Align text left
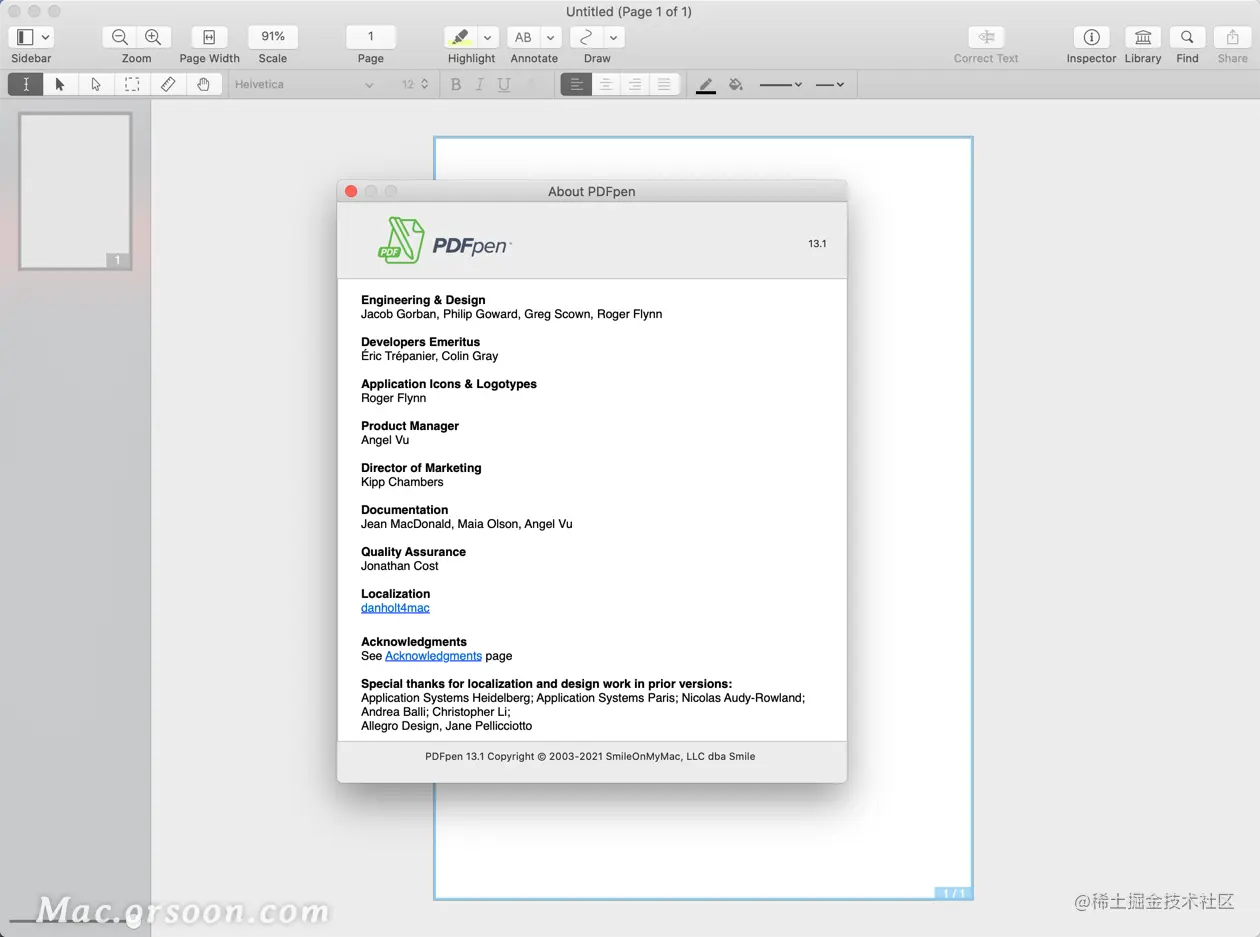The width and height of the screenshot is (1260, 937). [x=576, y=84]
